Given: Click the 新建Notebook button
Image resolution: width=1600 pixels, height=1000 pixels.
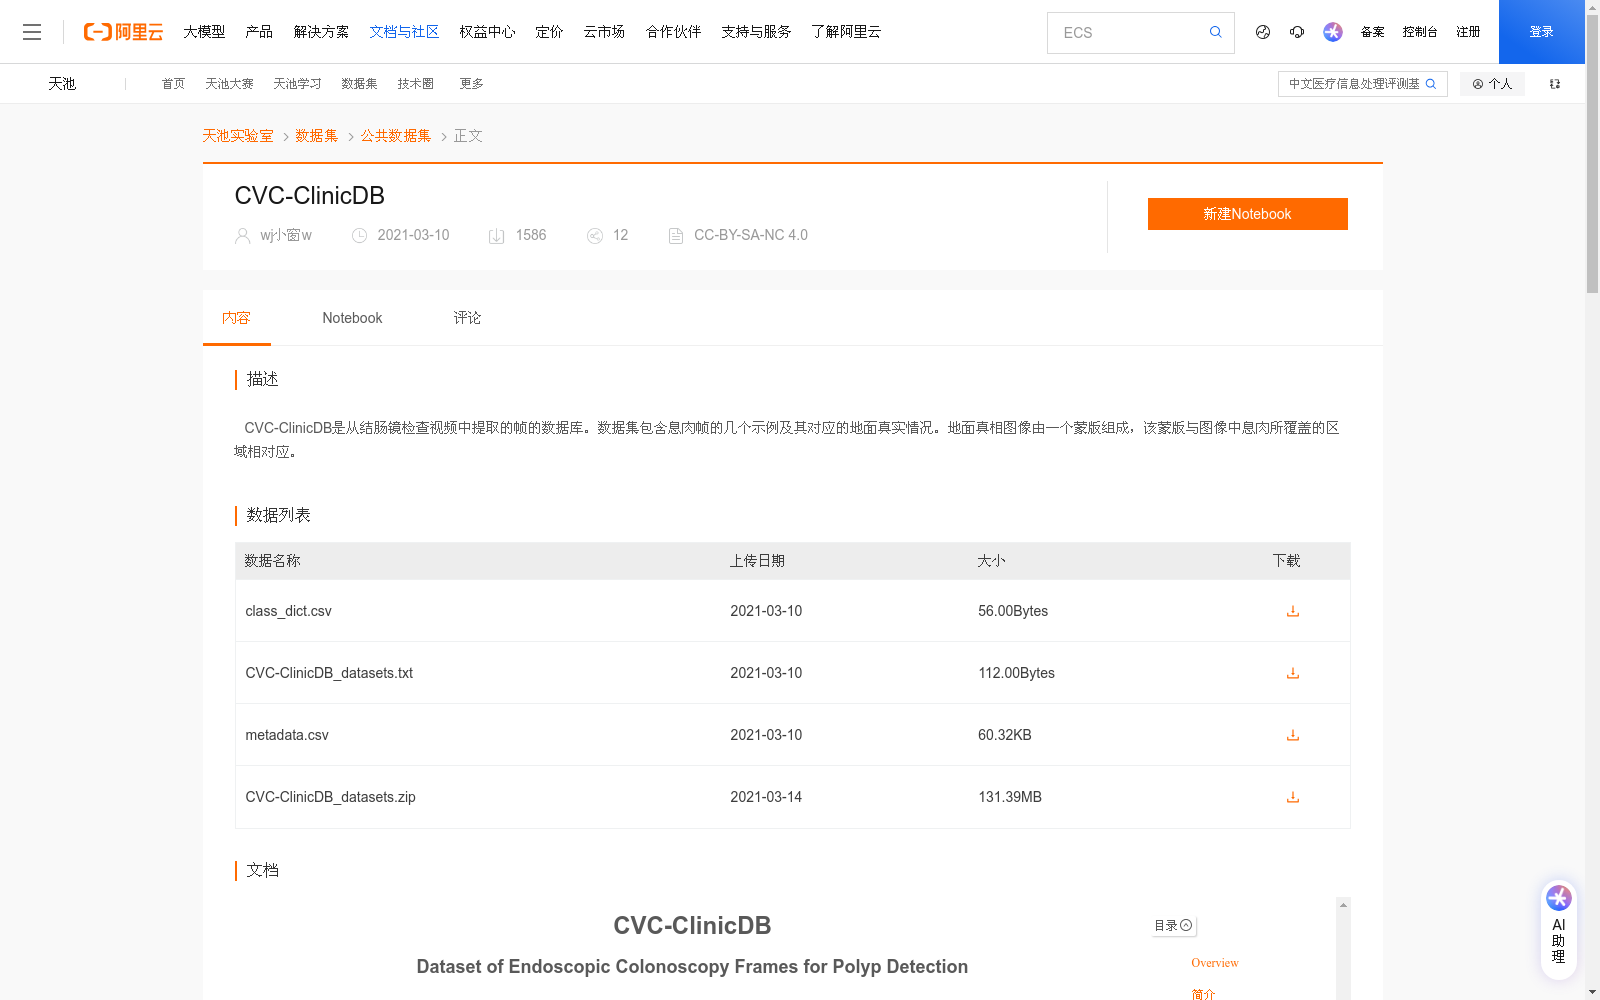Looking at the screenshot, I should coord(1247,214).
